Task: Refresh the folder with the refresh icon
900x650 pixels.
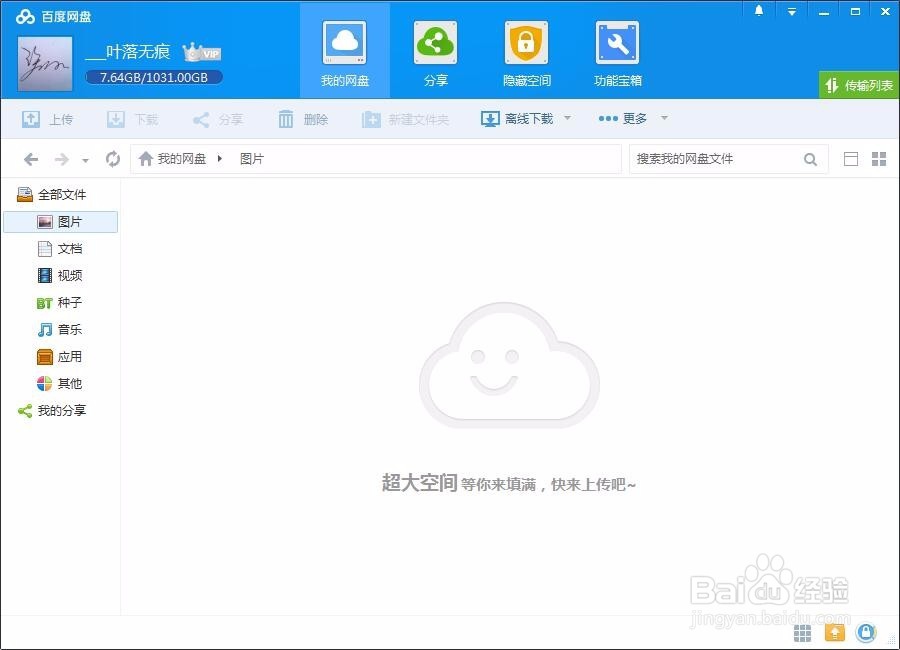Action: 112,158
